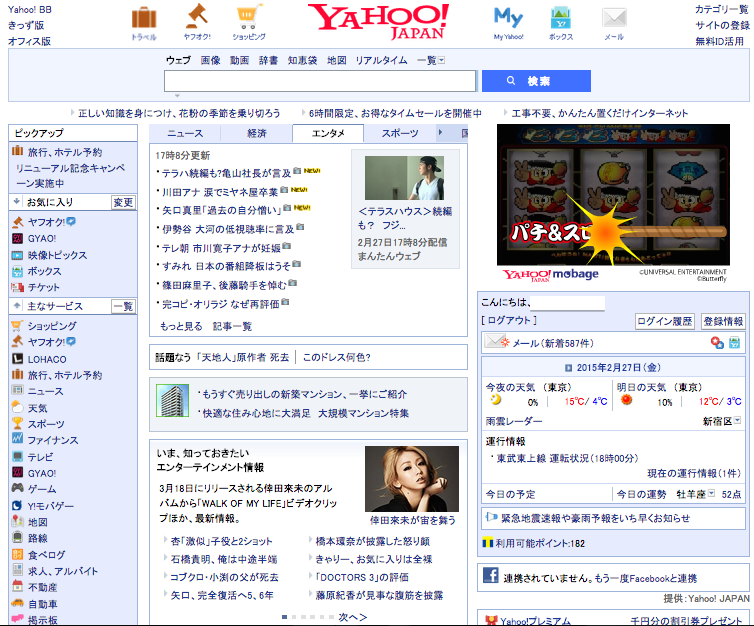Screen dimensions: 754x626
Task: Collapse the 主なサービス section arrow
Action: 17,306
